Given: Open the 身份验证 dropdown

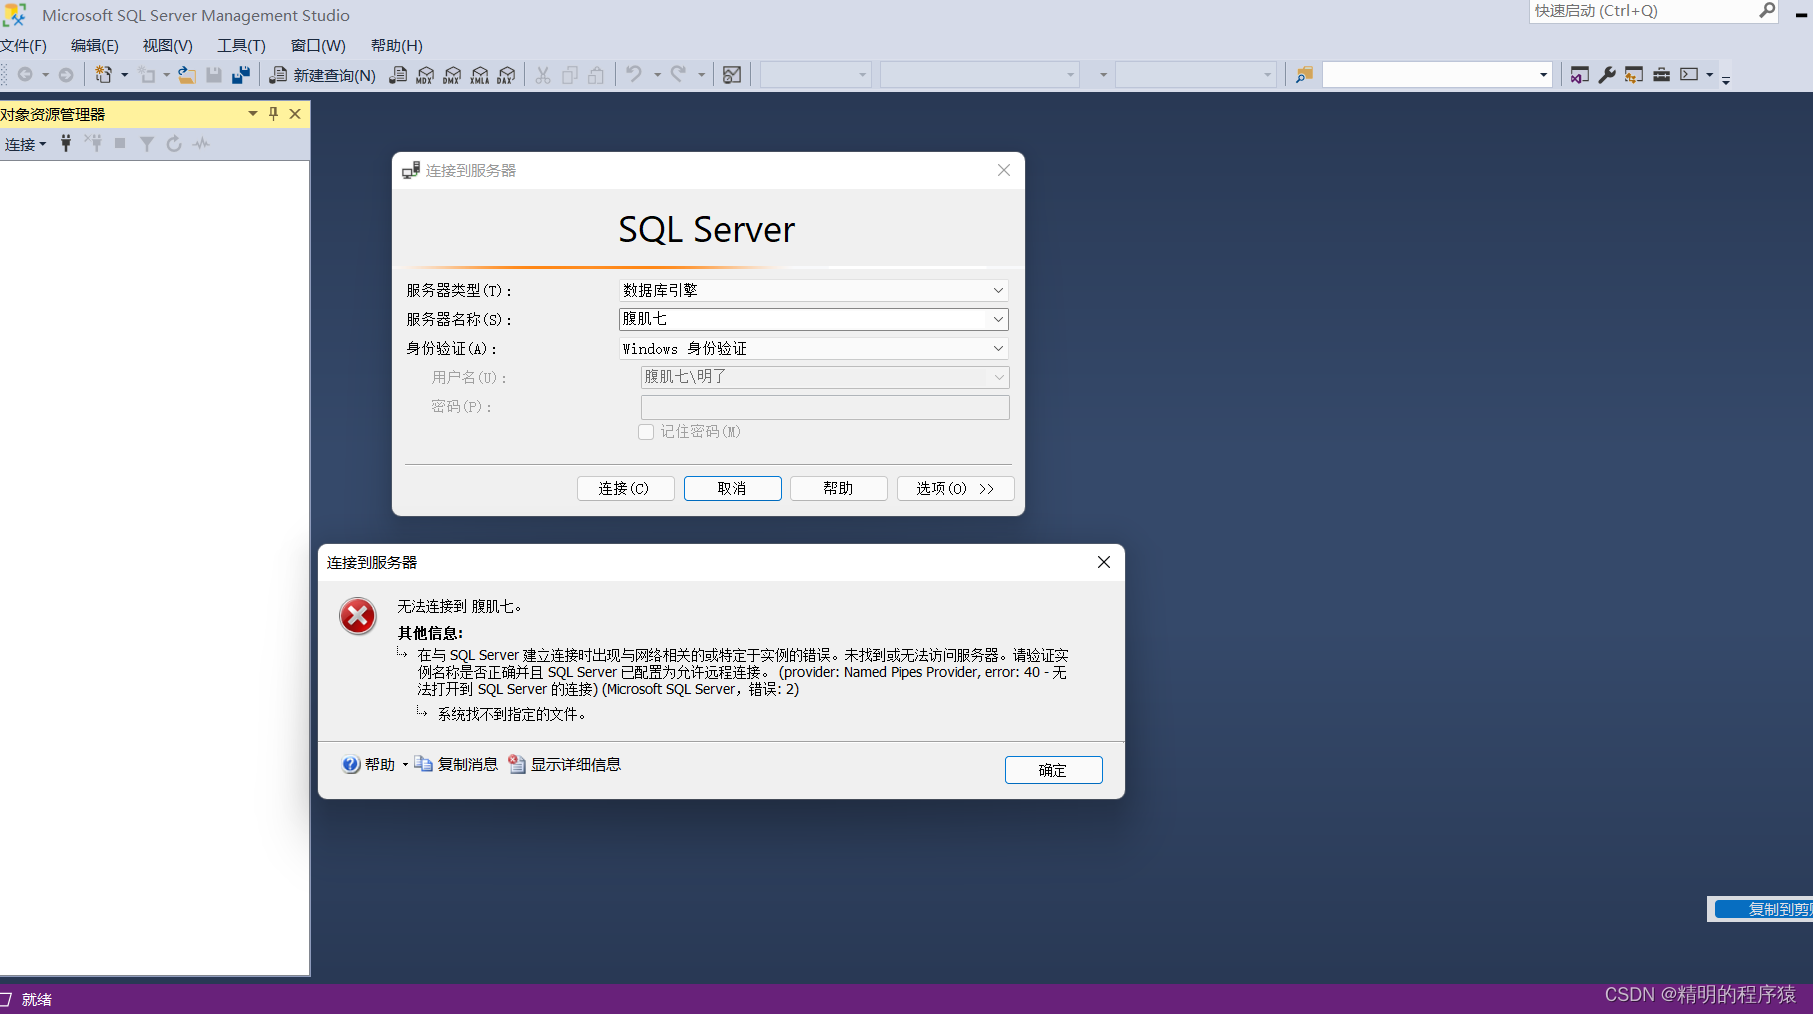Looking at the screenshot, I should click(998, 348).
